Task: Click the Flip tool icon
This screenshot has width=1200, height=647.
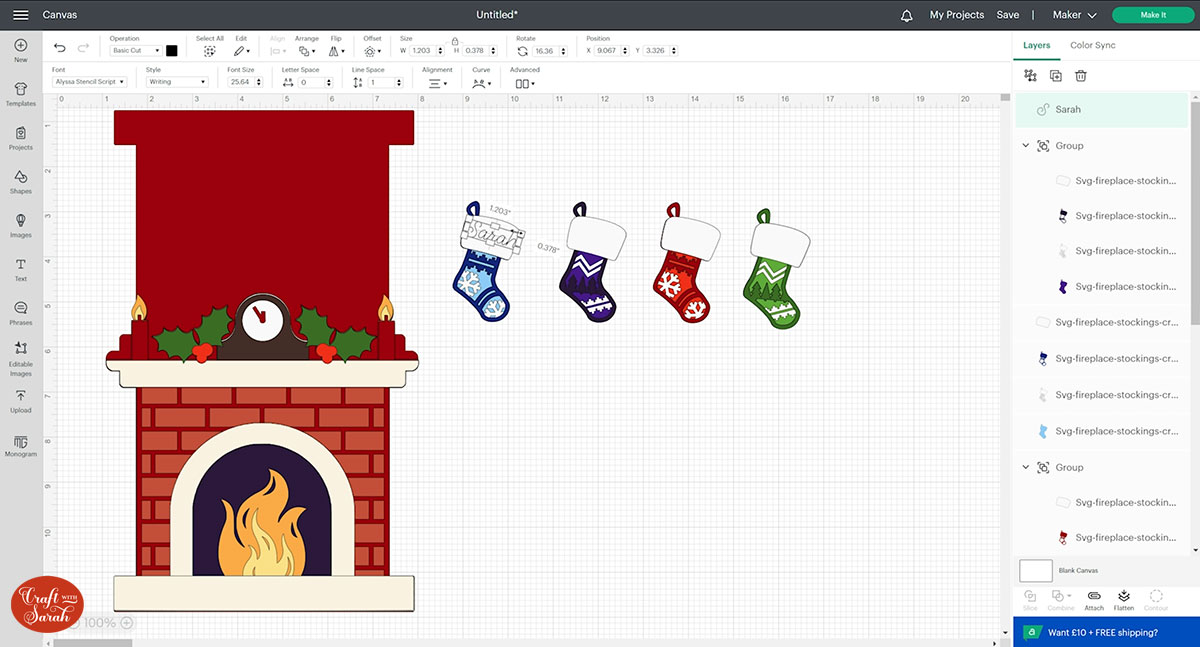Action: point(334,50)
